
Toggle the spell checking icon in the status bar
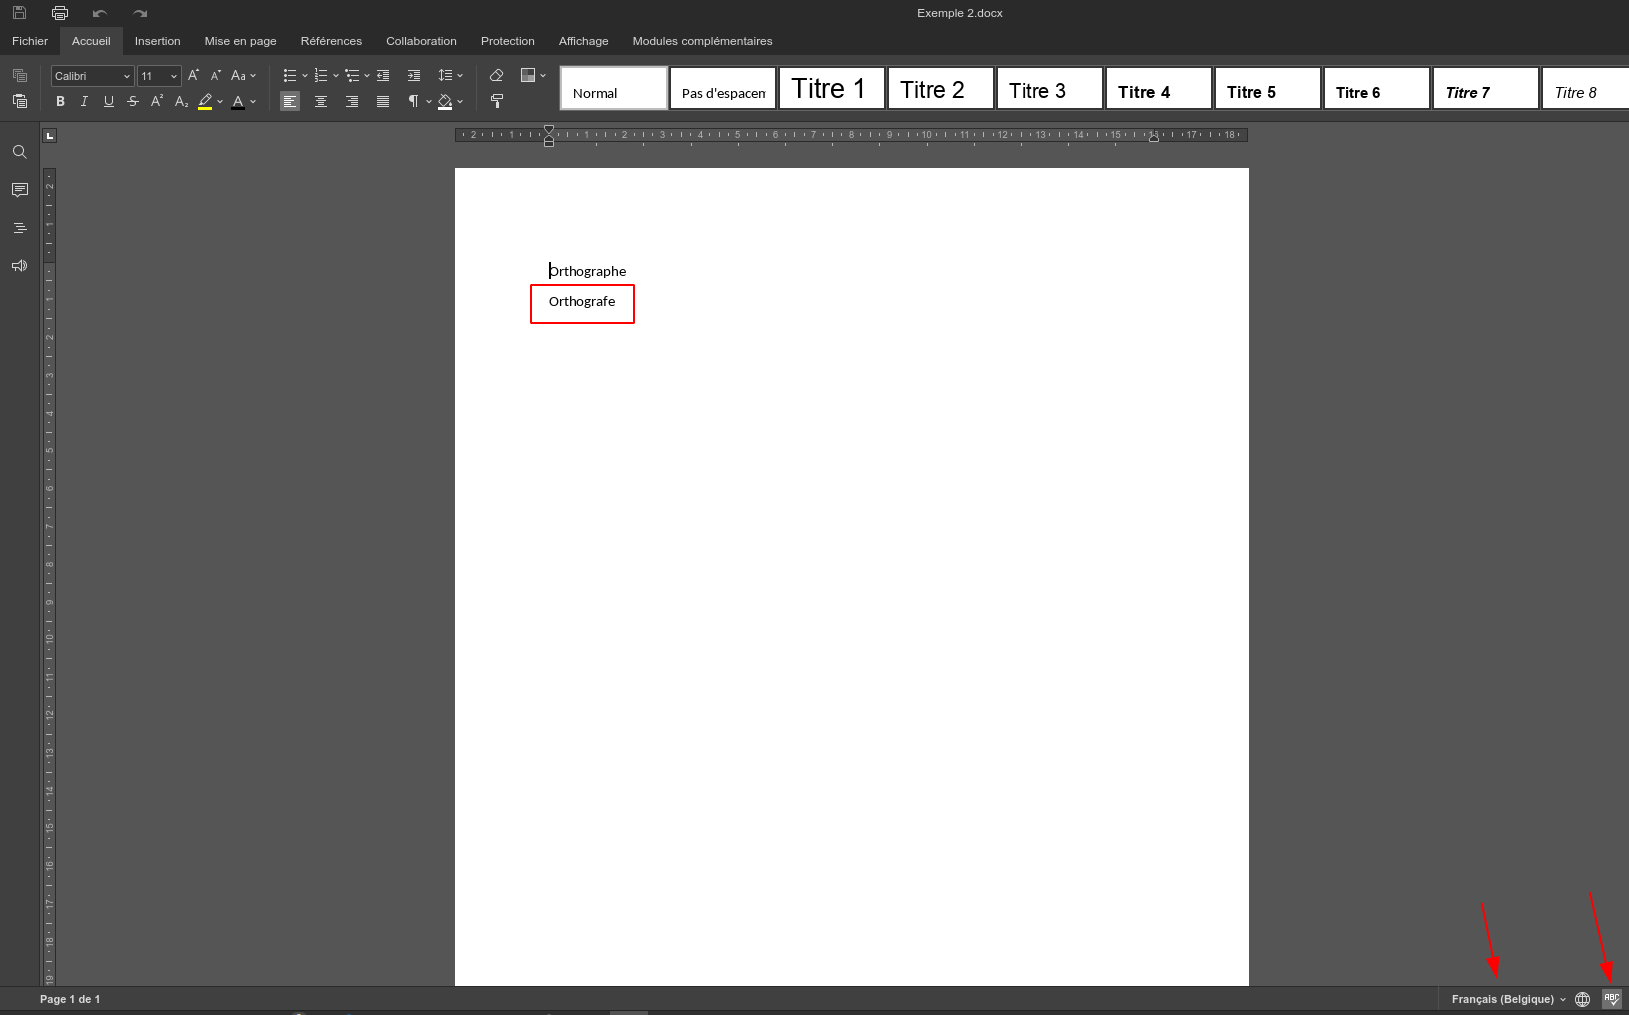click(x=1611, y=998)
